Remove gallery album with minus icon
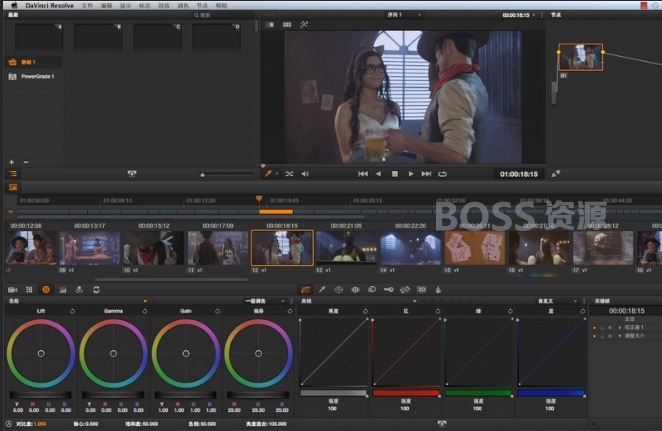The image size is (662, 431). 26,162
